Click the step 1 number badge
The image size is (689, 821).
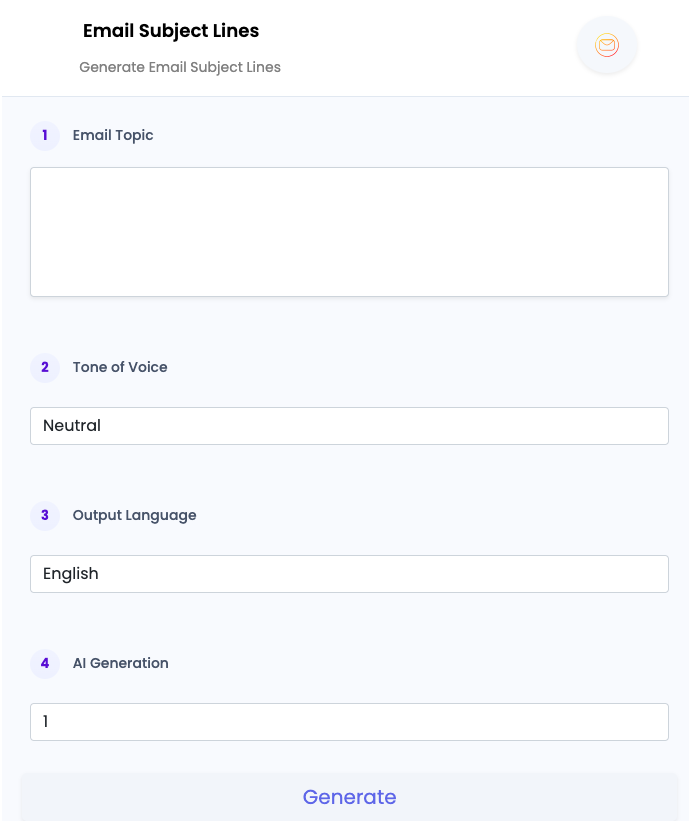(45, 136)
